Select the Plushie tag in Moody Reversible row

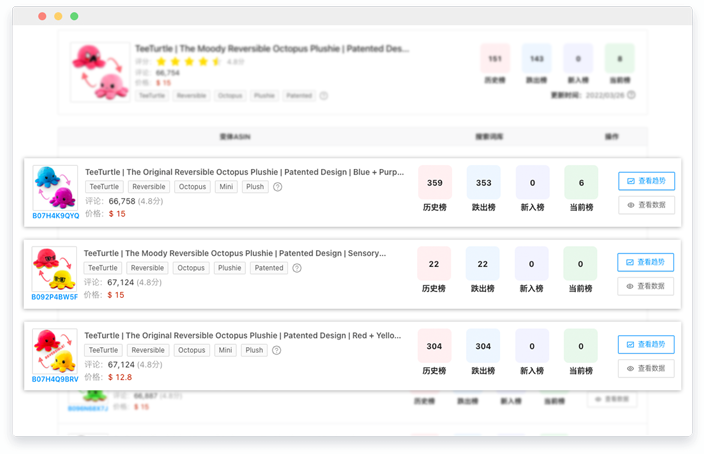coord(229,268)
